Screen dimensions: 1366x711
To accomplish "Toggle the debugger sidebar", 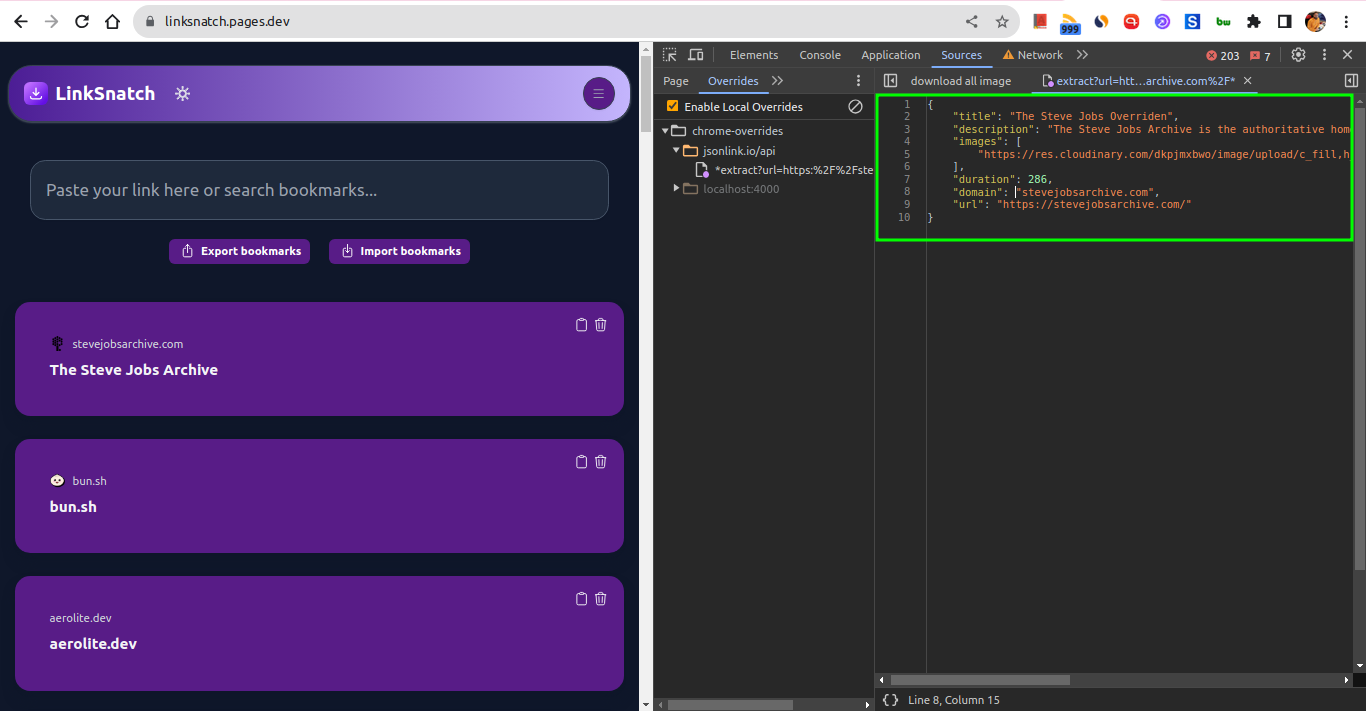I will [x=1351, y=81].
